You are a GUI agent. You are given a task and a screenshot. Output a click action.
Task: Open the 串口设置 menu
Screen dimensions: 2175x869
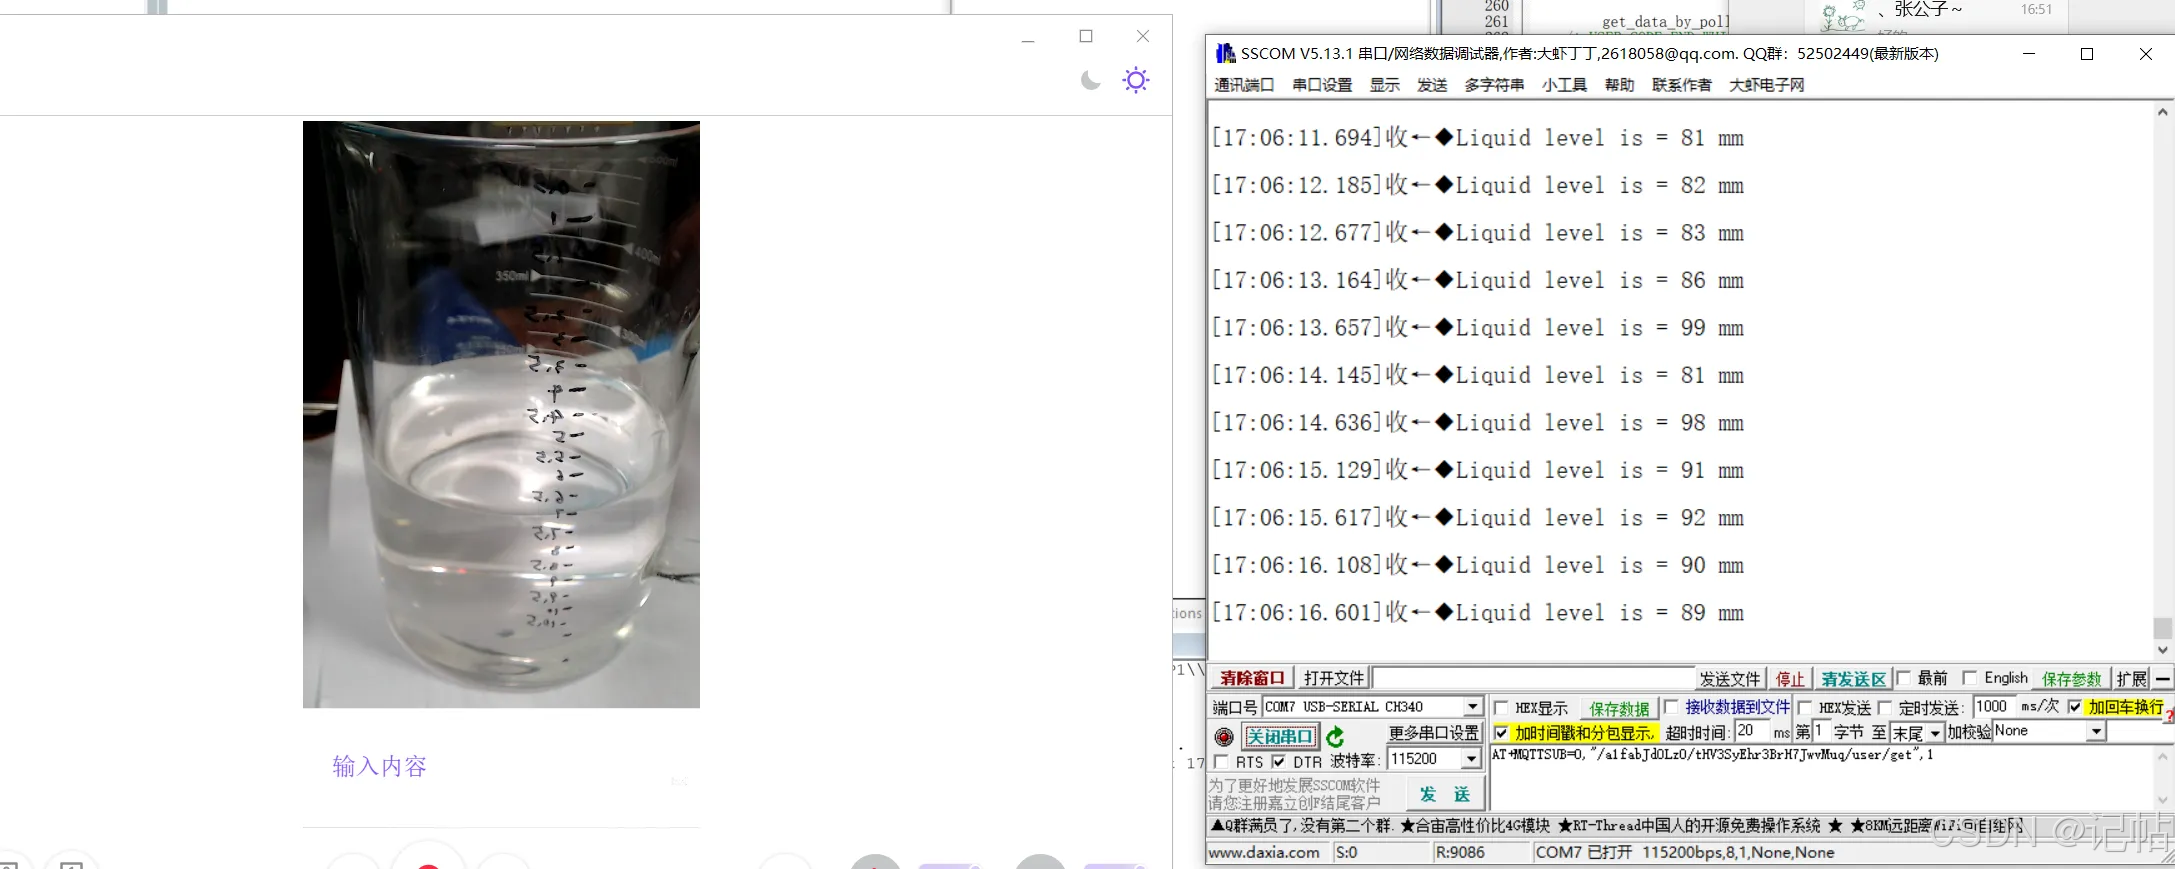click(1322, 85)
